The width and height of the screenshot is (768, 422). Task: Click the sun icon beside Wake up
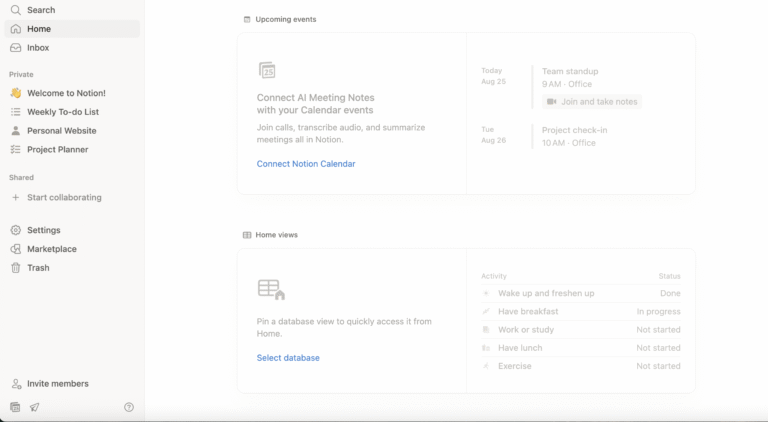click(486, 293)
